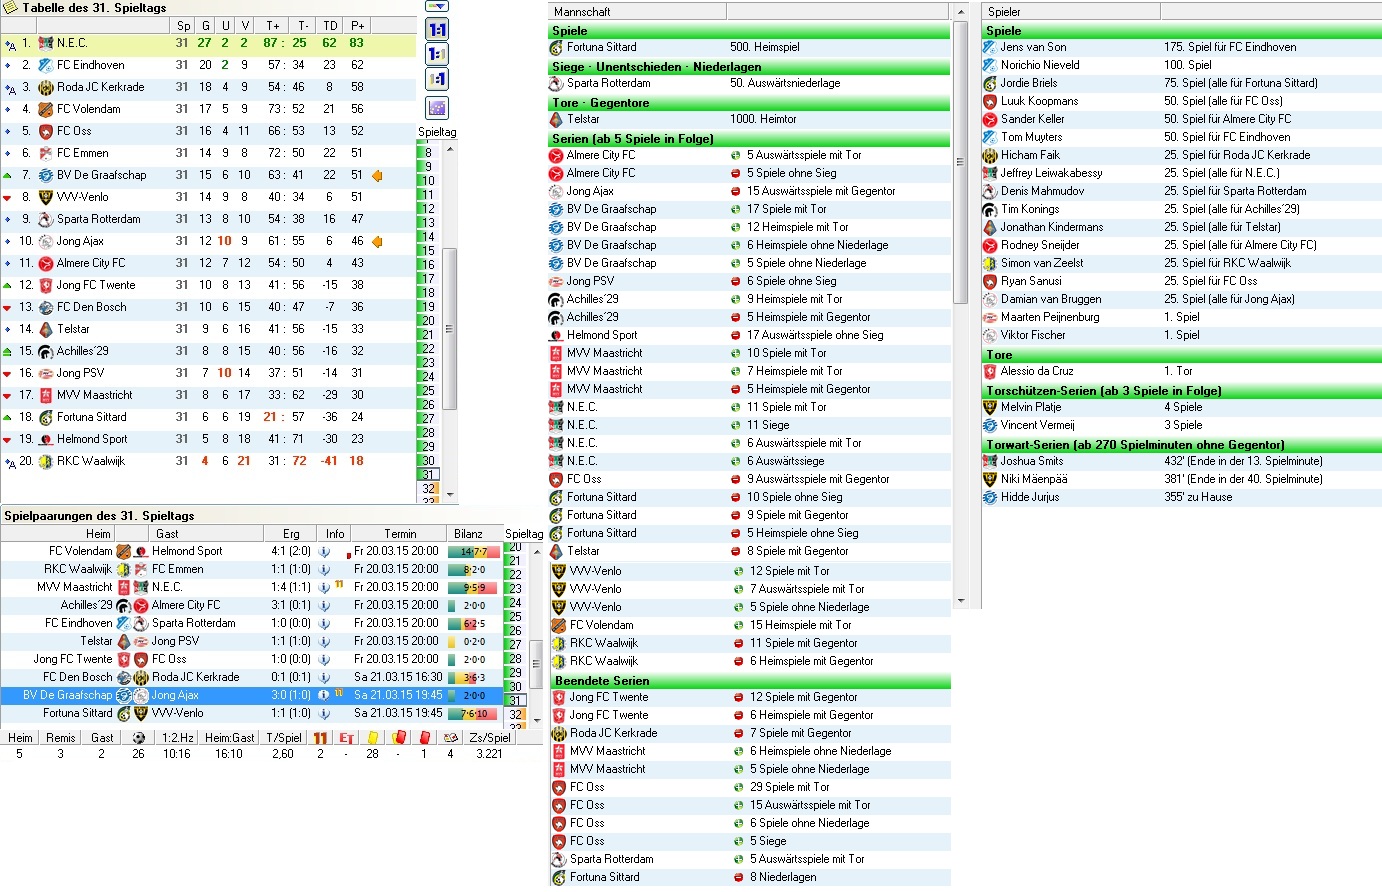1382x892 pixels.
Task: Select matchday 15 in the table's Spieltag list
Action: tap(429, 251)
